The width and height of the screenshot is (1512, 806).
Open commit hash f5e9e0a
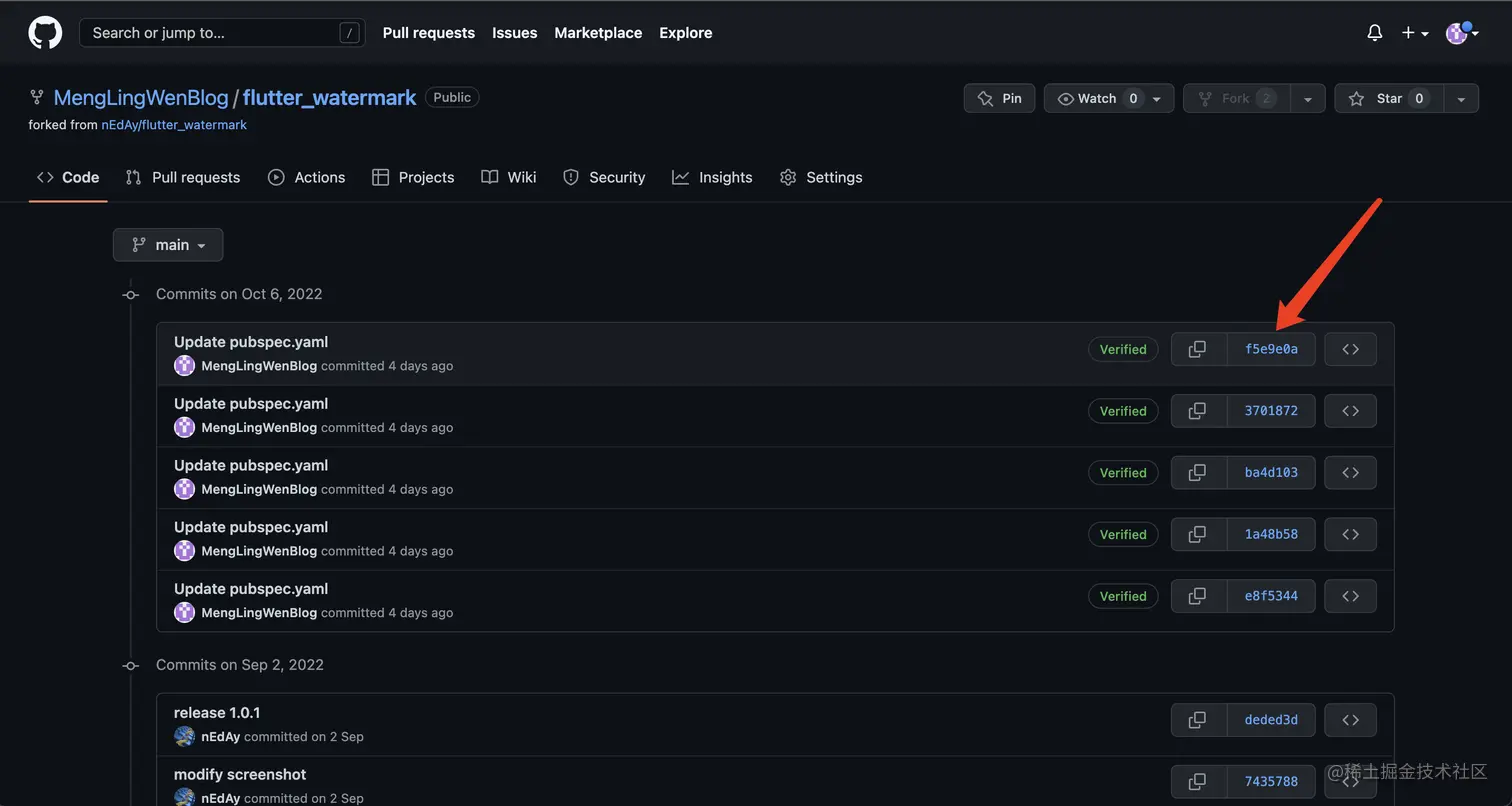(x=1271, y=349)
